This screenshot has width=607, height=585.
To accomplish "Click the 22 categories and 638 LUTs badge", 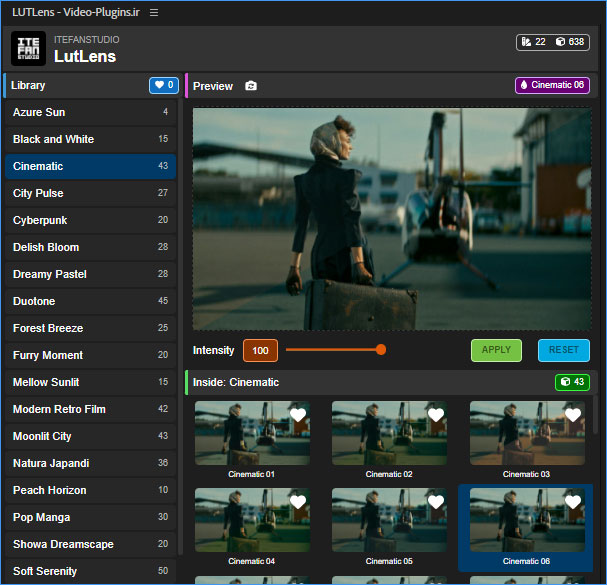I will coord(552,42).
